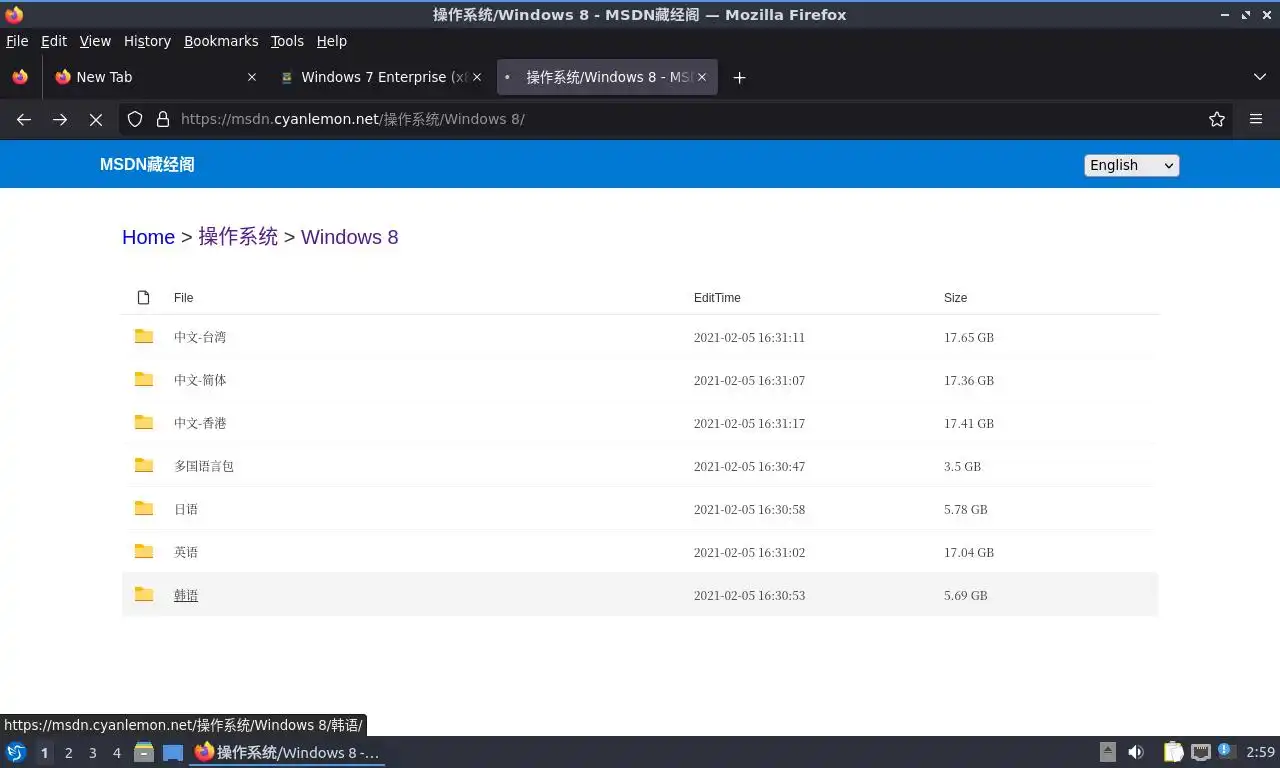Click the folder icon beside 韩语
The height and width of the screenshot is (768, 1280).
tap(144, 594)
